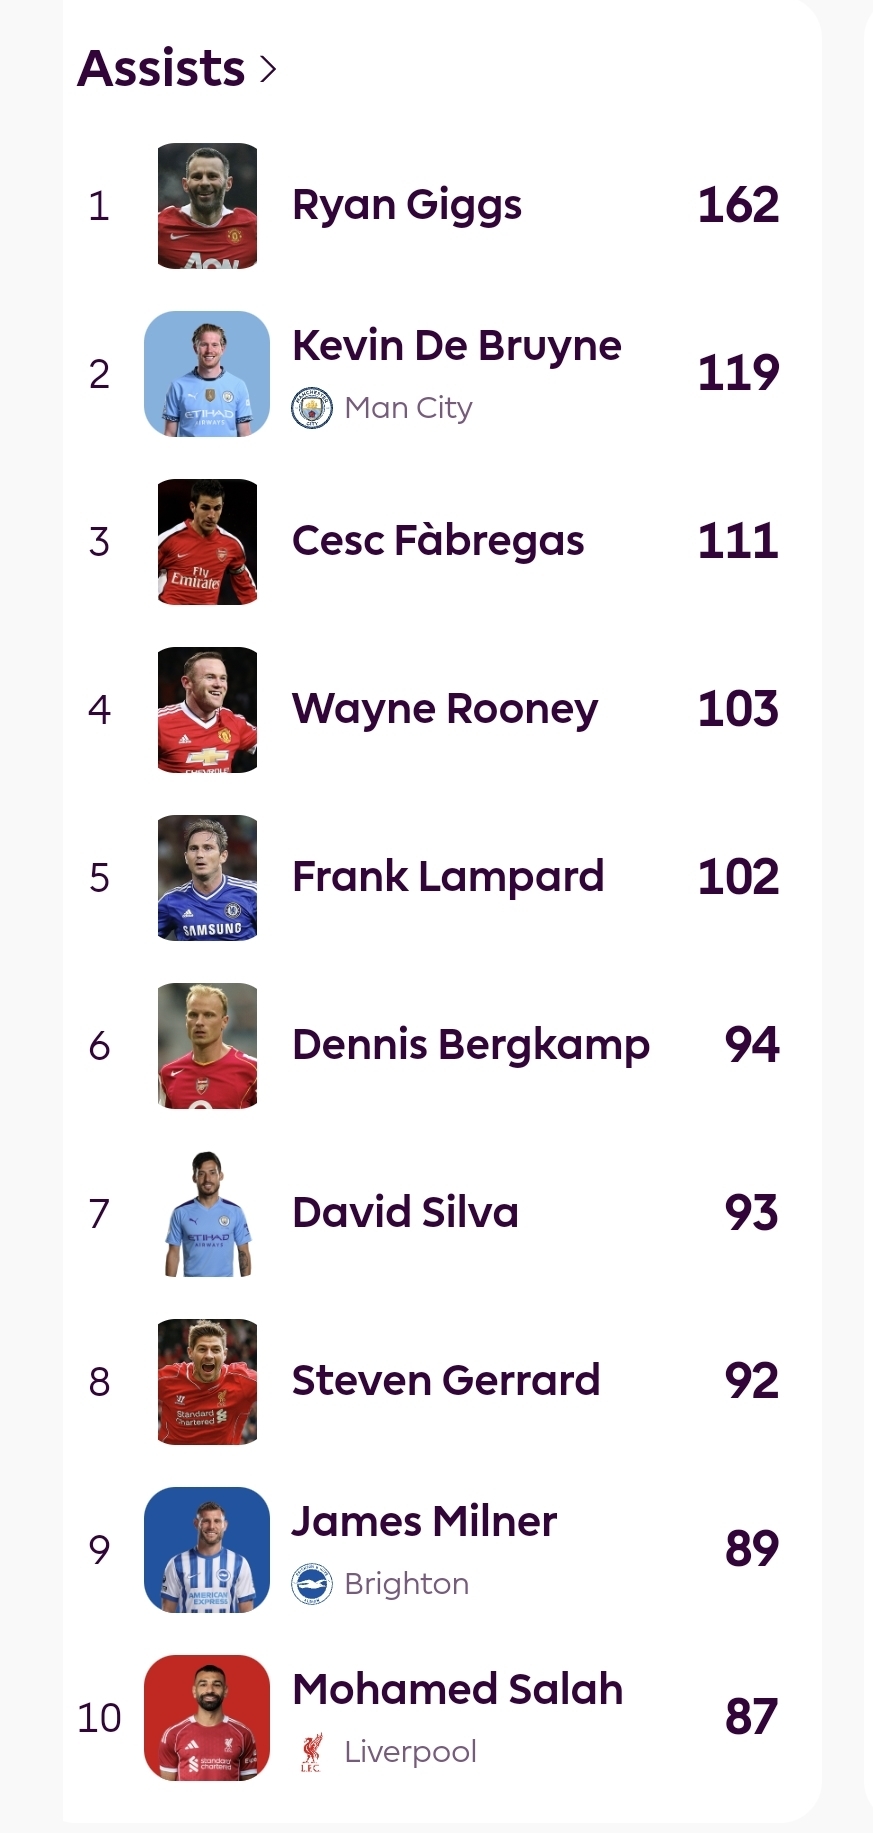Expand the Assists chevron arrow
Image resolution: width=873 pixels, height=1833 pixels.
267,69
